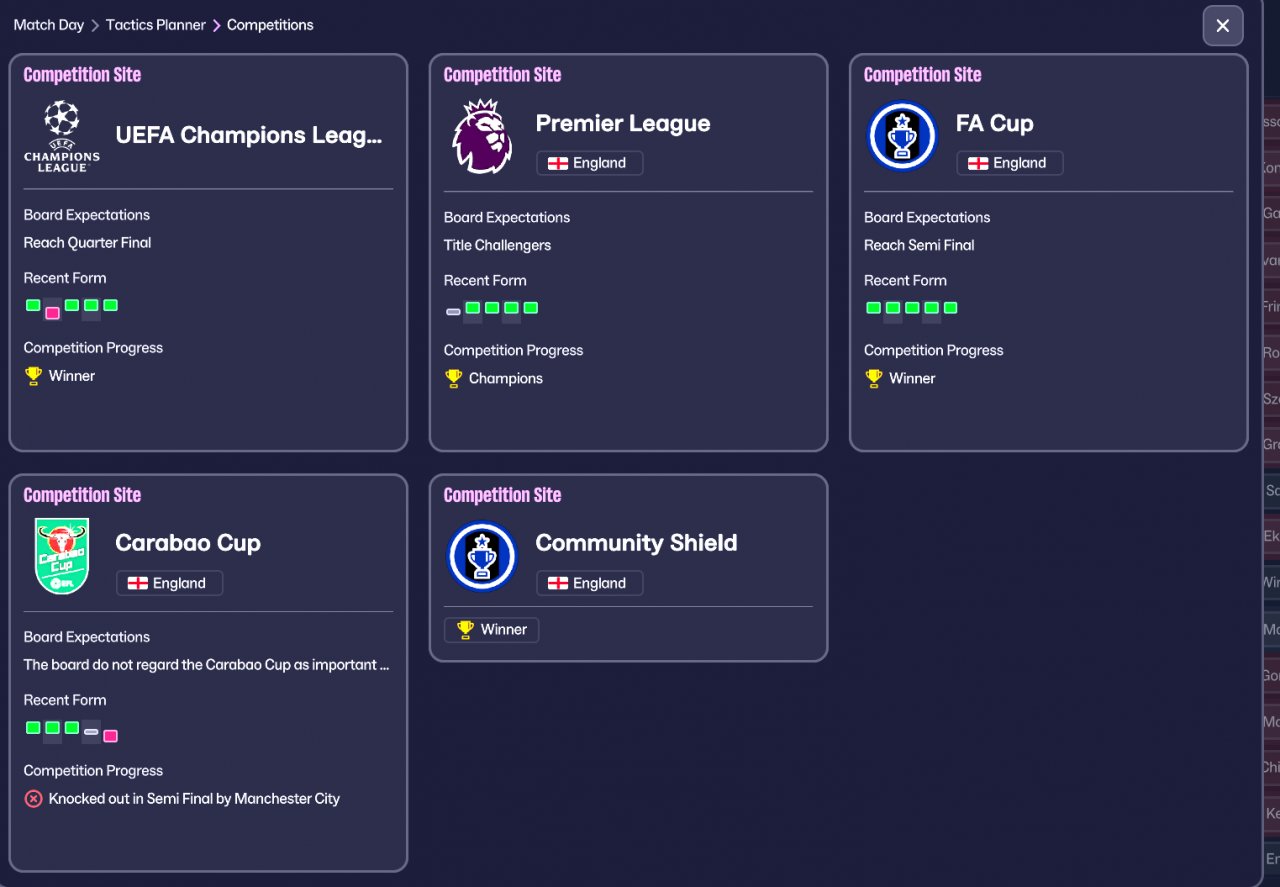This screenshot has height=887, width=1280.
Task: Click the Carabao Cup logo
Action: pos(62,556)
